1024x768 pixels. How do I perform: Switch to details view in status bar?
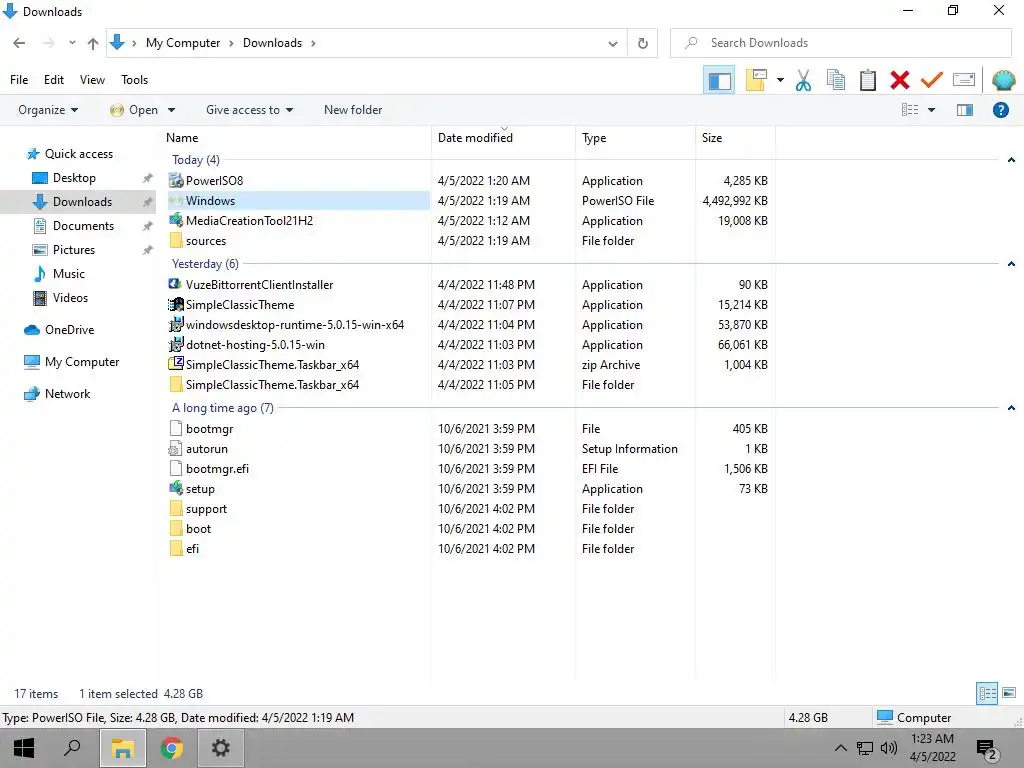[x=987, y=693]
